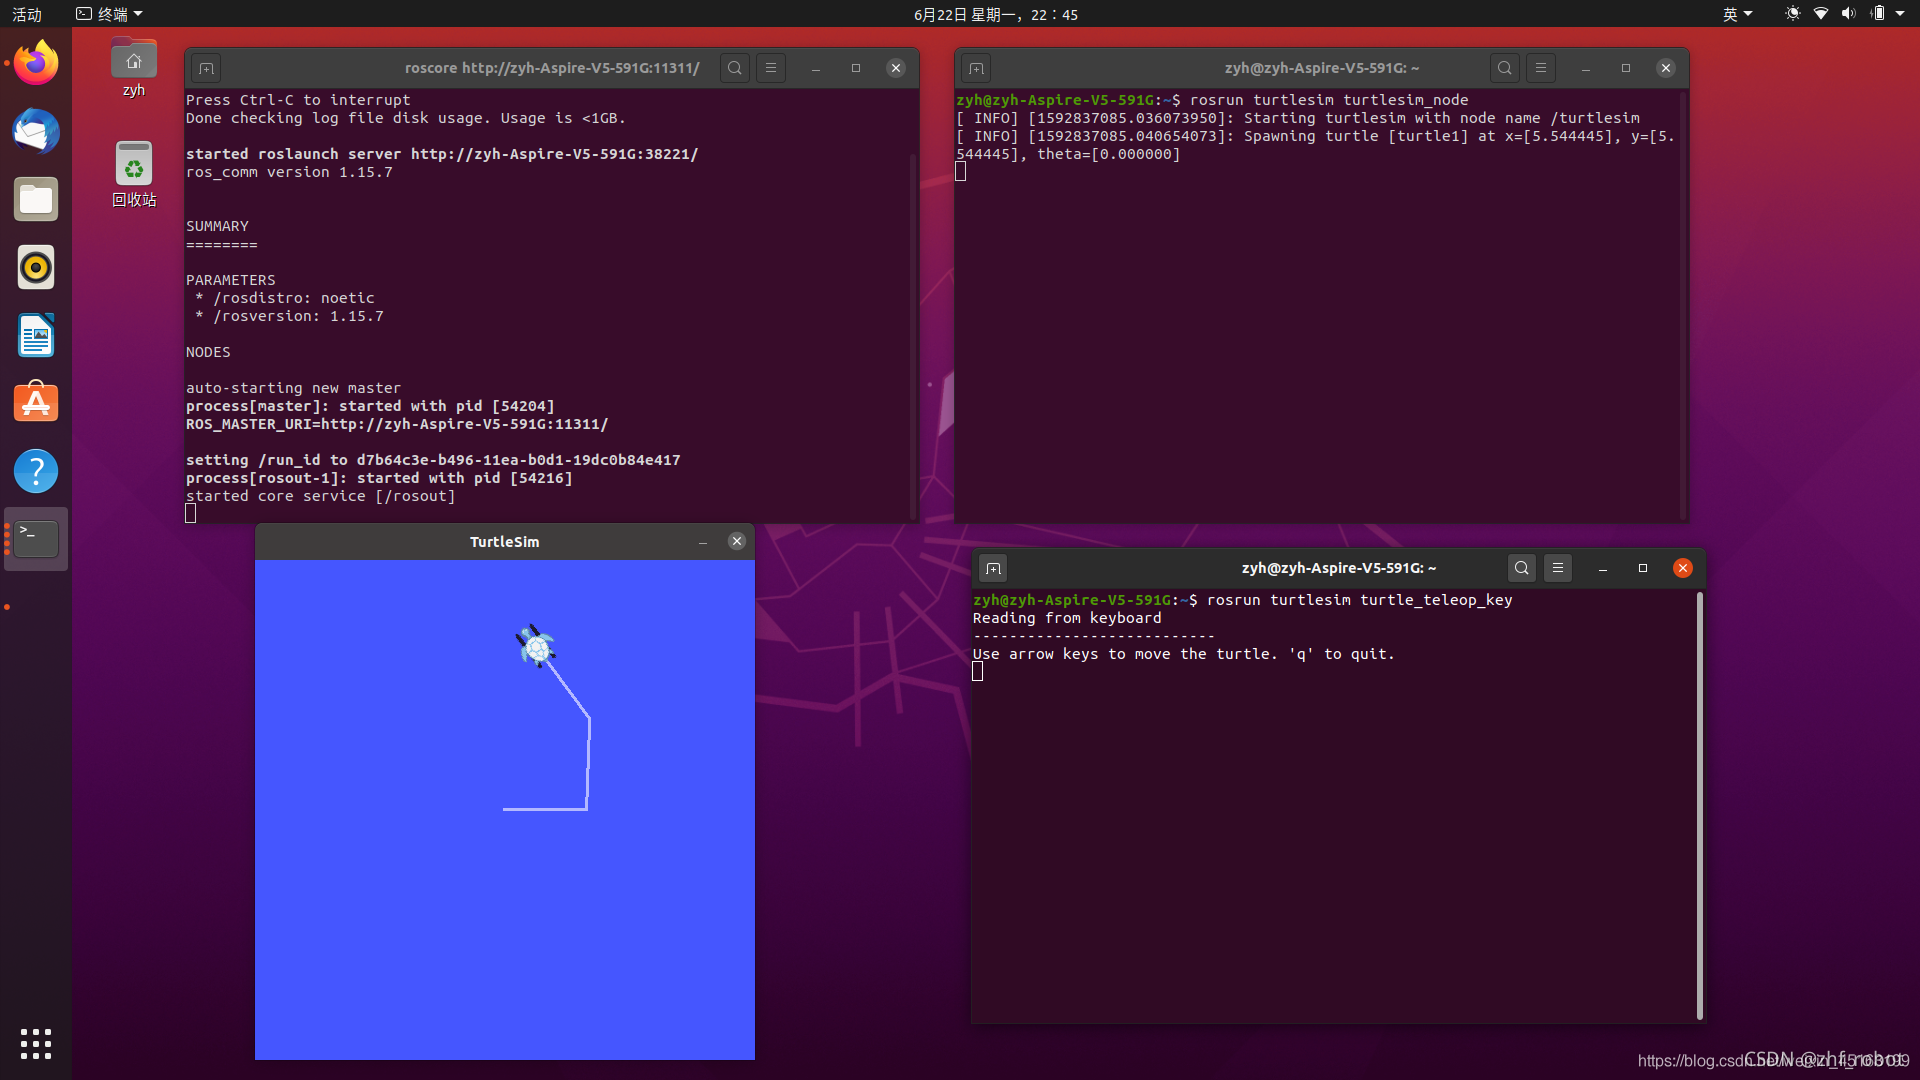1920x1080 pixels.
Task: Open Thunderbird mail from dock
Action: (x=36, y=132)
